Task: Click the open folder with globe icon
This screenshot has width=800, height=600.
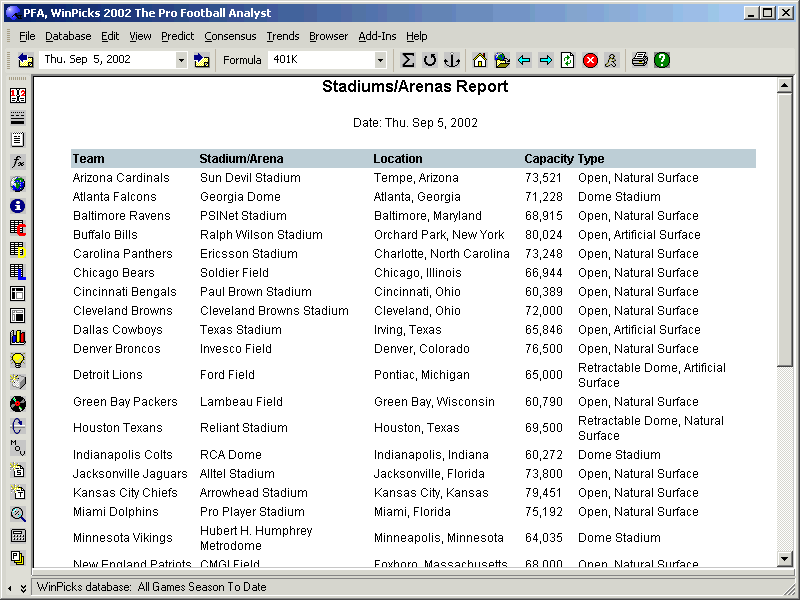Action: (502, 60)
